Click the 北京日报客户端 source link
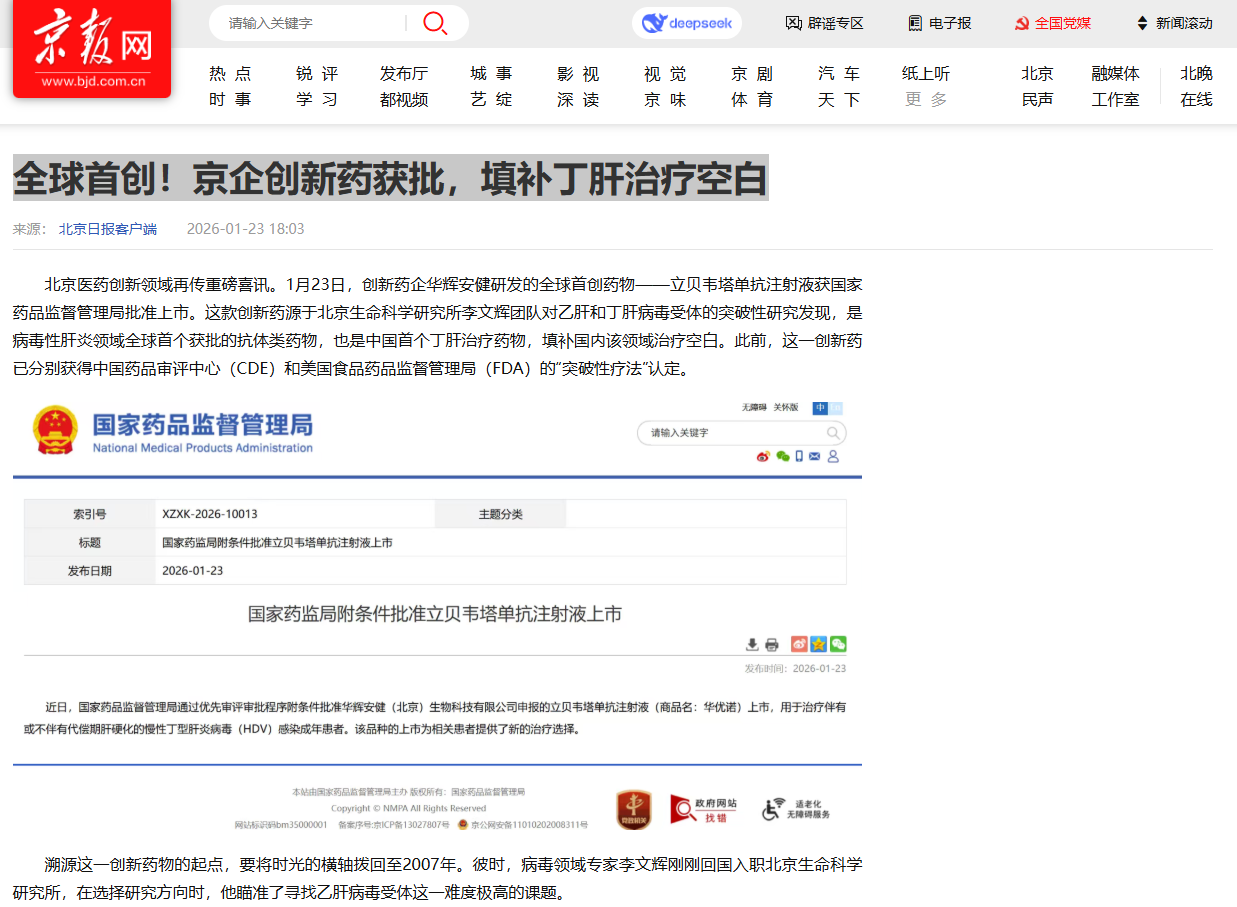This screenshot has height=907, width=1237. click(108, 229)
